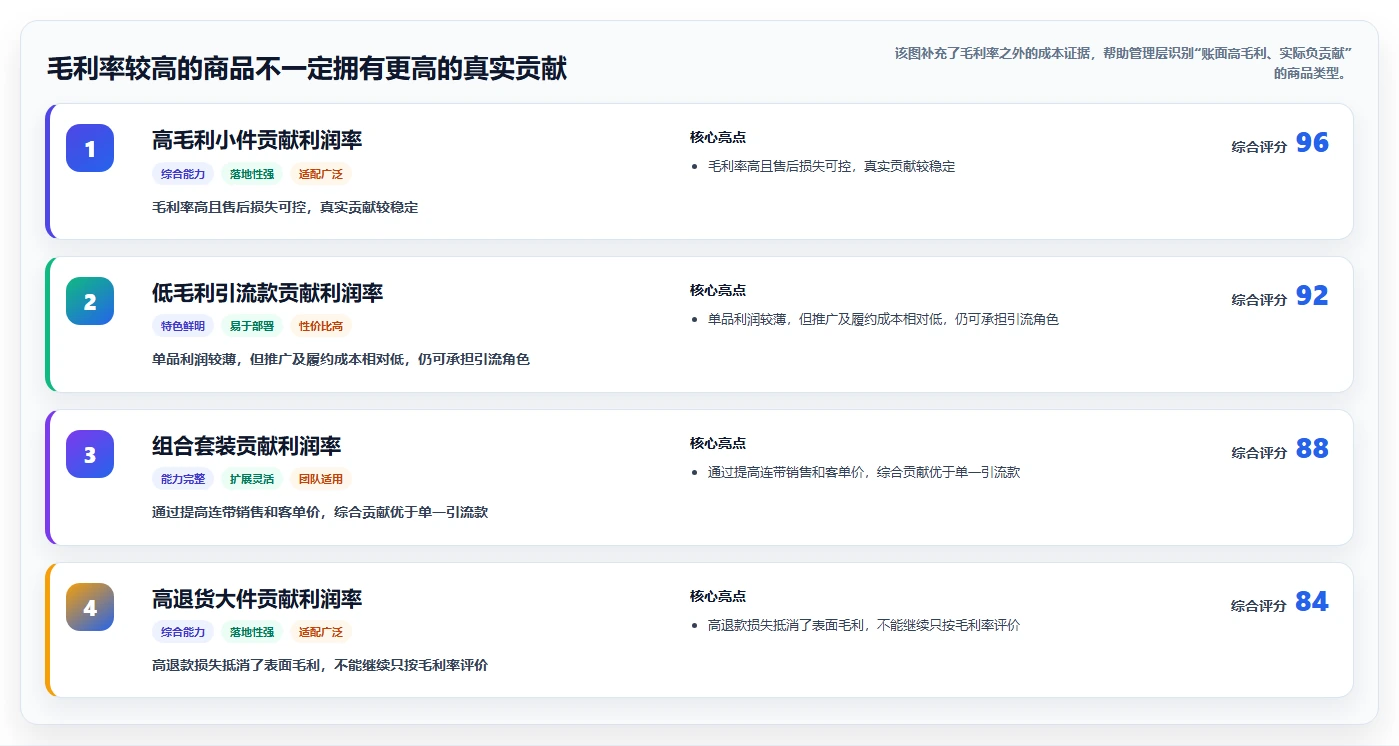Click the 适配广泛 tag in the 高毛利小件 card
The image size is (1399, 746).
point(321,174)
